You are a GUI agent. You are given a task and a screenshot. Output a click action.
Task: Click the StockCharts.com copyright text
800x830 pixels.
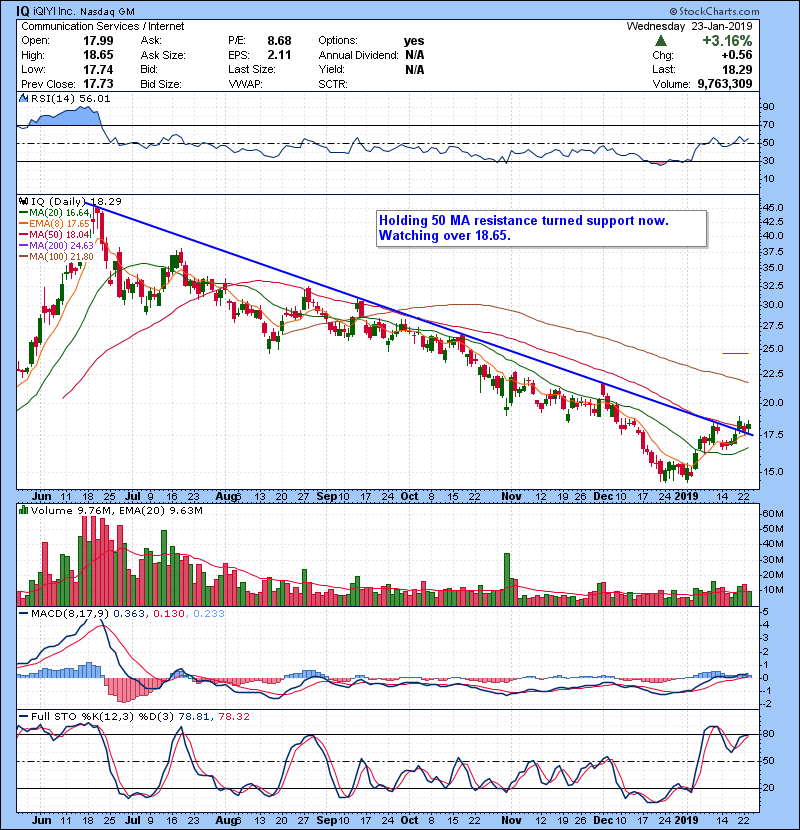(714, 11)
